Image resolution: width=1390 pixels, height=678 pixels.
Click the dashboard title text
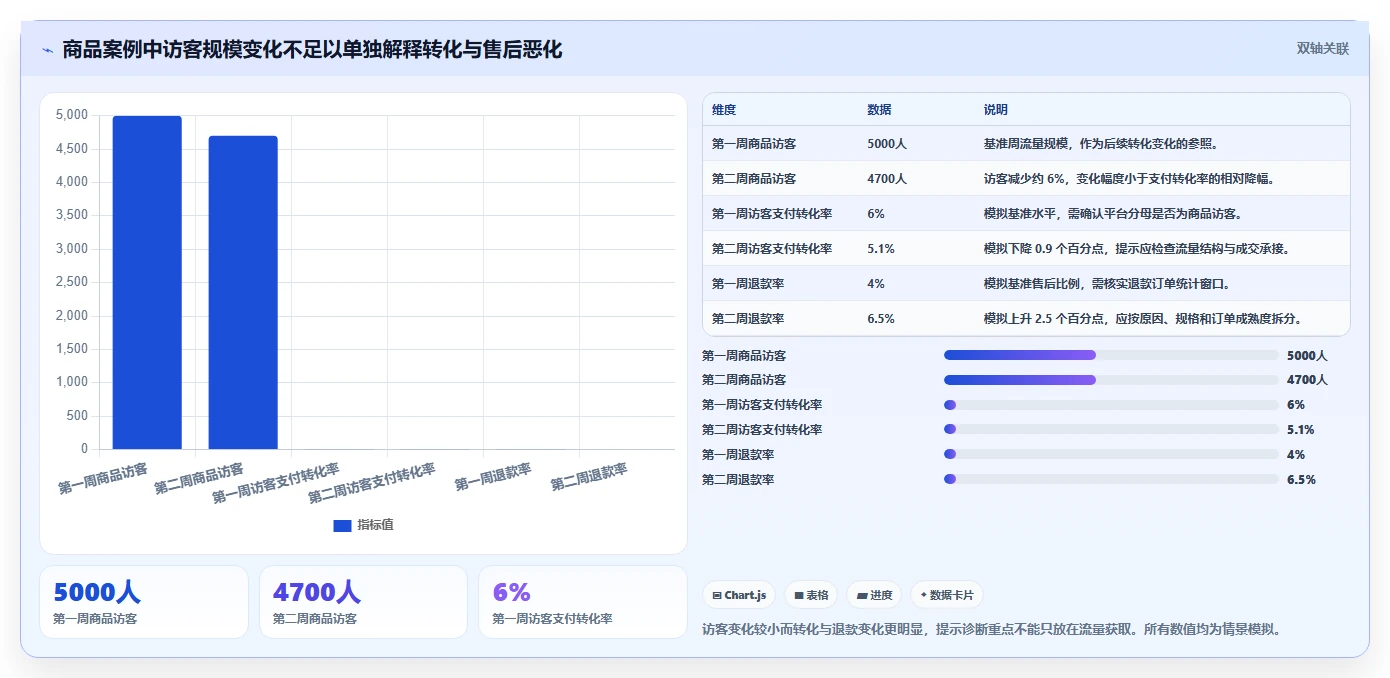pyautogui.click(x=312, y=49)
